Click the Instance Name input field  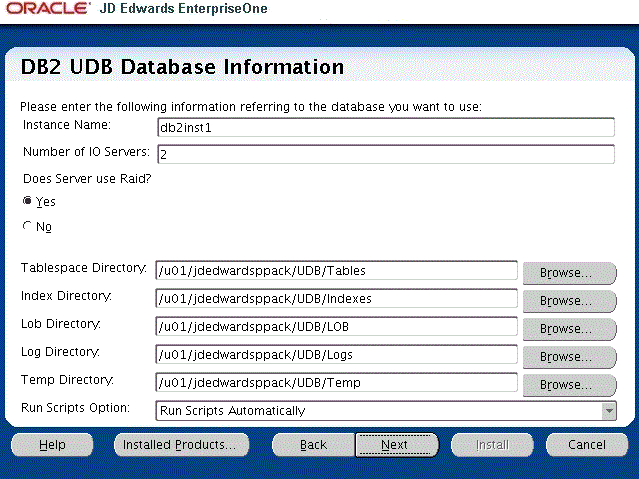386,128
